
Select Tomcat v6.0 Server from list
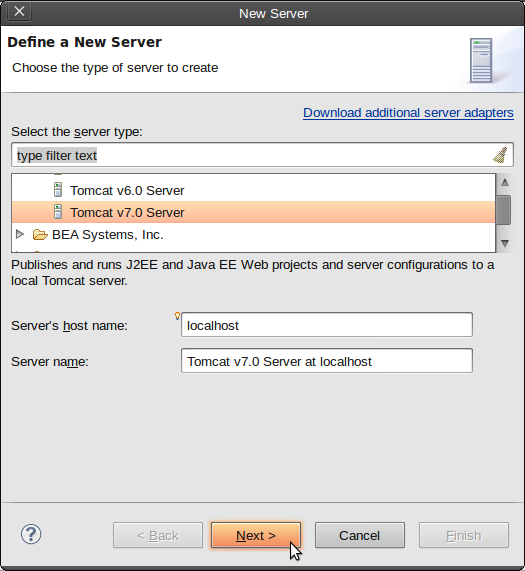click(x=127, y=190)
